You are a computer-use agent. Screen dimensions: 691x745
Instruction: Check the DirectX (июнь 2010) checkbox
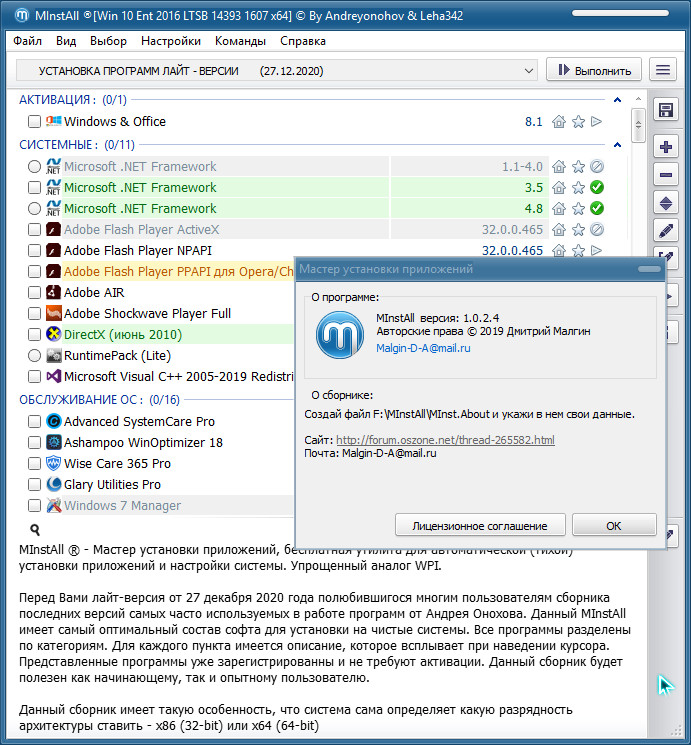(34, 334)
